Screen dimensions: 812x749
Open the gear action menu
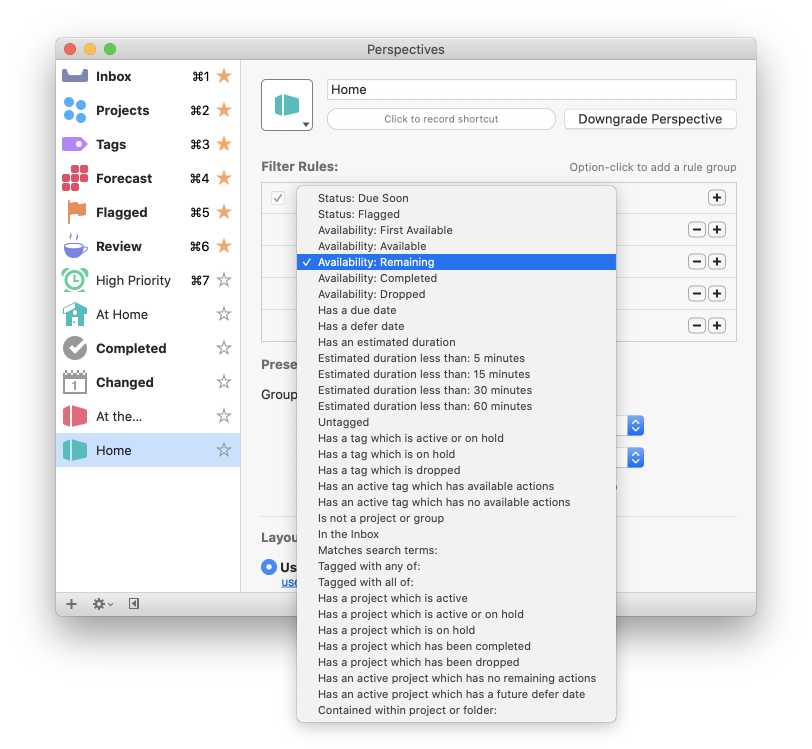[102, 604]
